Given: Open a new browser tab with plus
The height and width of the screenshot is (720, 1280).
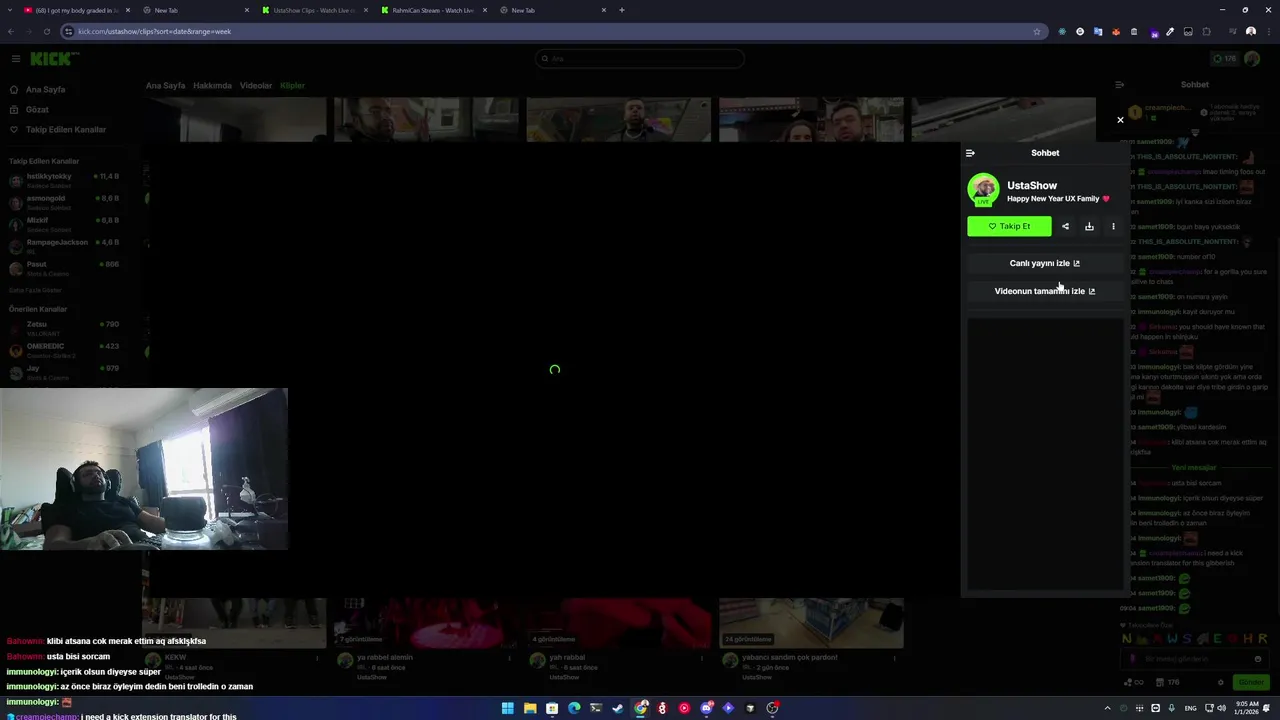Looking at the screenshot, I should [622, 10].
